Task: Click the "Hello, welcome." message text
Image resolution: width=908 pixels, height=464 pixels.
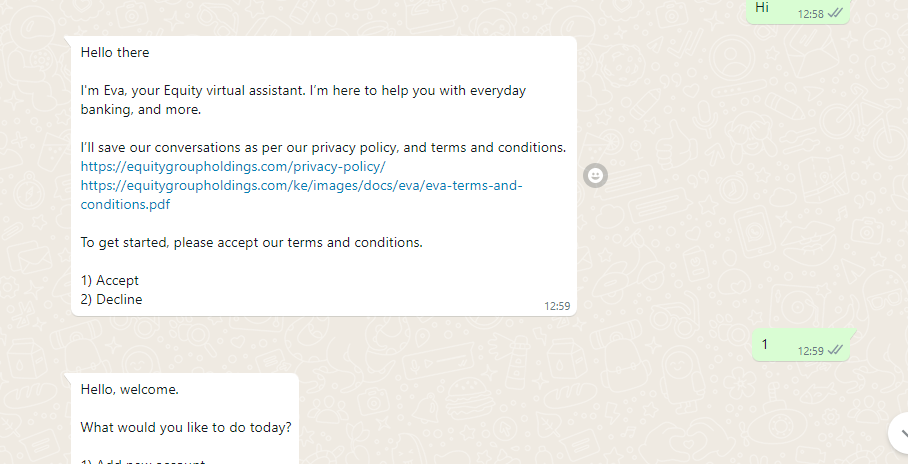Action: click(130, 390)
